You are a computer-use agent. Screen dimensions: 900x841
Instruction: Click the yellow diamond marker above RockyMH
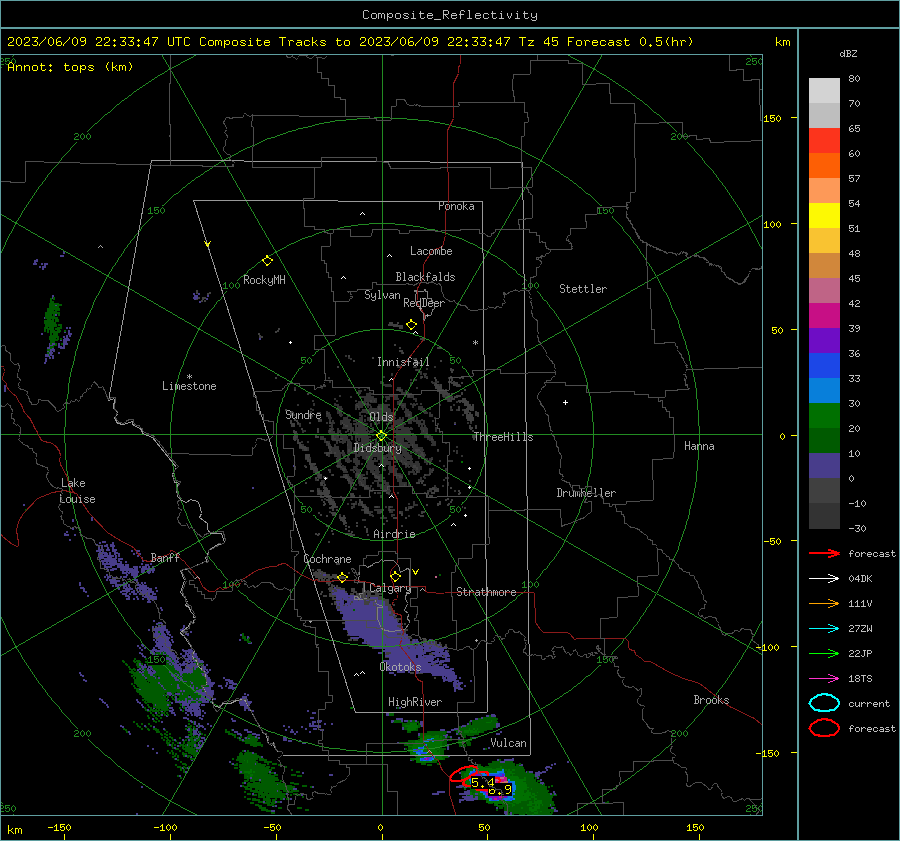[x=267, y=261]
